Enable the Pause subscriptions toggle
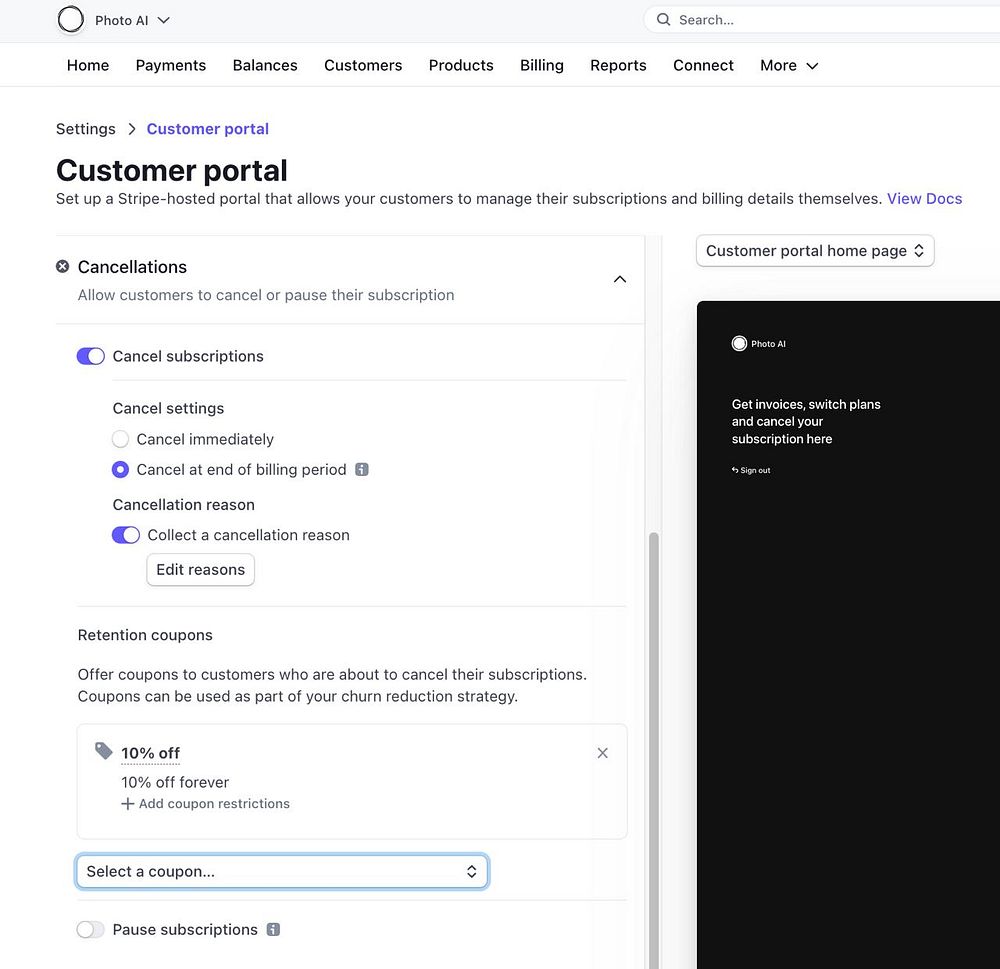The height and width of the screenshot is (969, 1000). pyautogui.click(x=91, y=930)
